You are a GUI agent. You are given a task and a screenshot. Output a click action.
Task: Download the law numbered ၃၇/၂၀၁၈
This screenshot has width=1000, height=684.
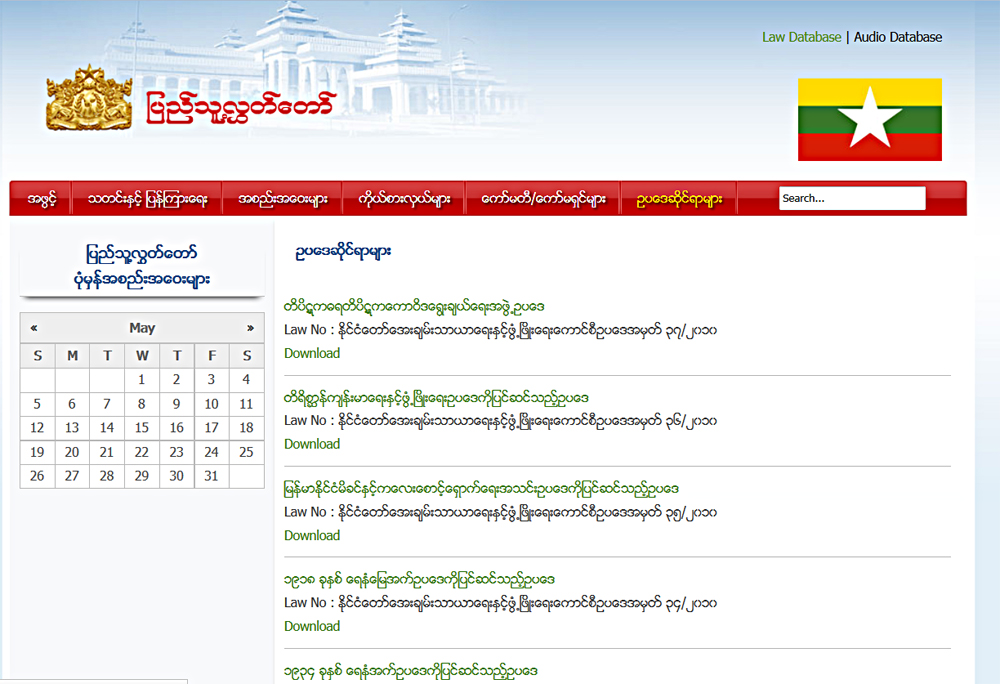point(312,353)
